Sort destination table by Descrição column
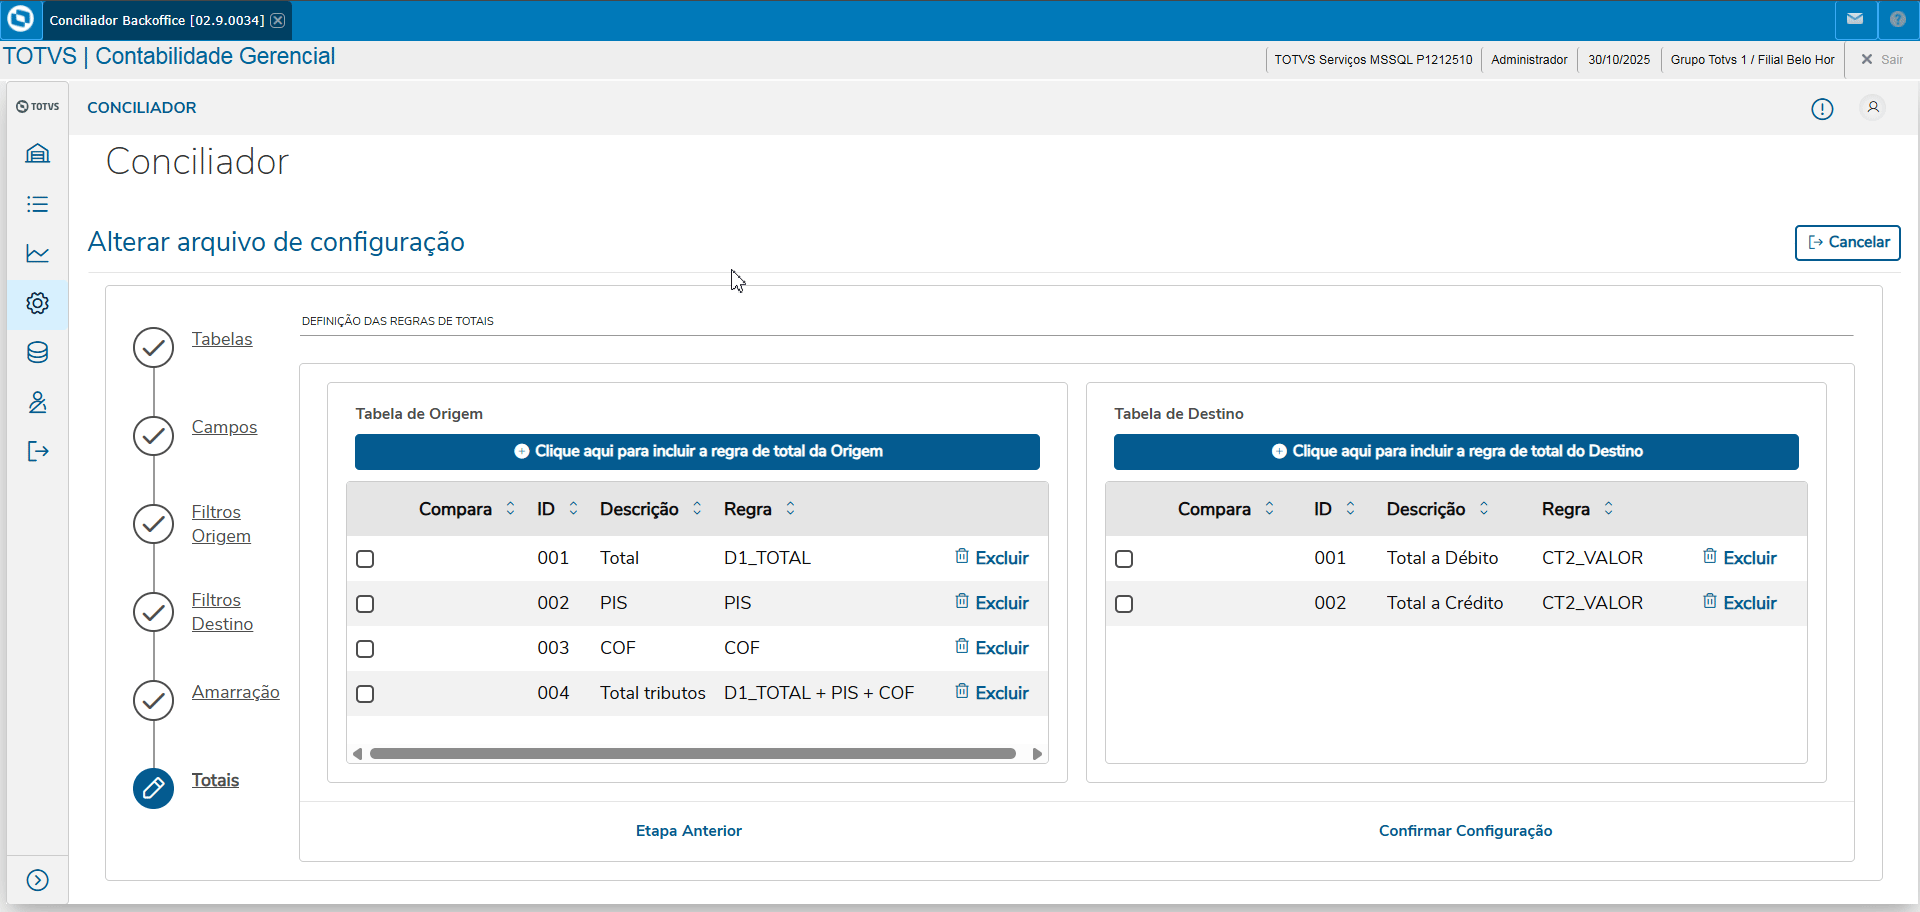1920x912 pixels. pyautogui.click(x=1484, y=509)
